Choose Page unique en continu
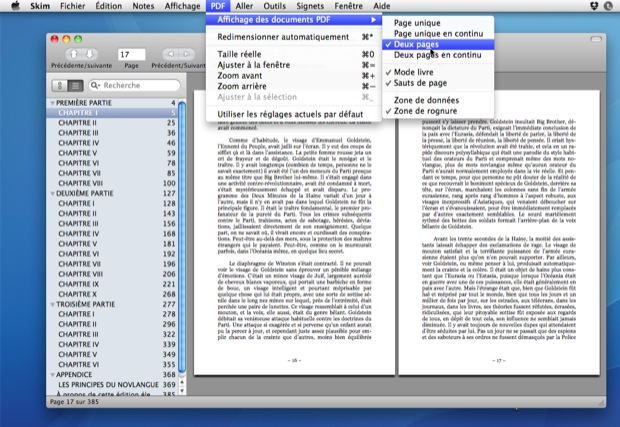Viewport: 620px width, 427px height. pyautogui.click(x=439, y=34)
